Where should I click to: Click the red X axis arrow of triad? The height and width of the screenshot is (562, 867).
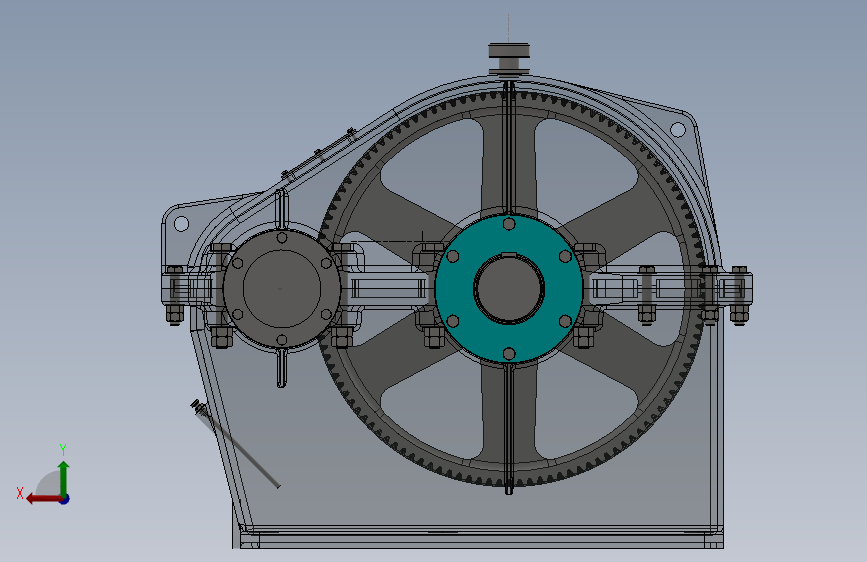pos(43,499)
